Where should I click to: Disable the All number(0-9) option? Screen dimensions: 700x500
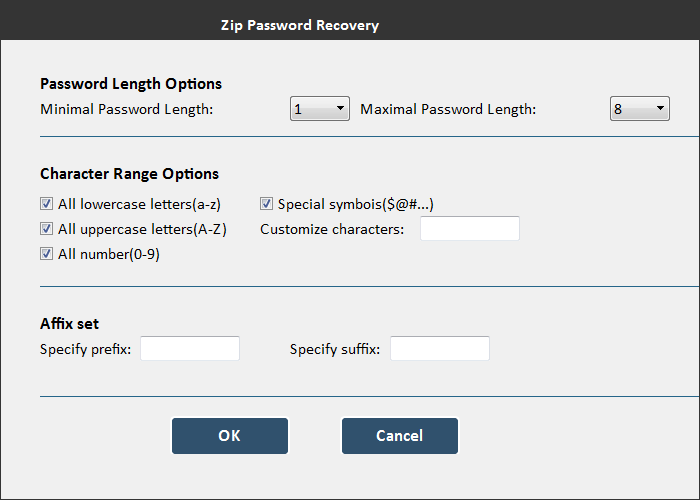(x=46, y=254)
